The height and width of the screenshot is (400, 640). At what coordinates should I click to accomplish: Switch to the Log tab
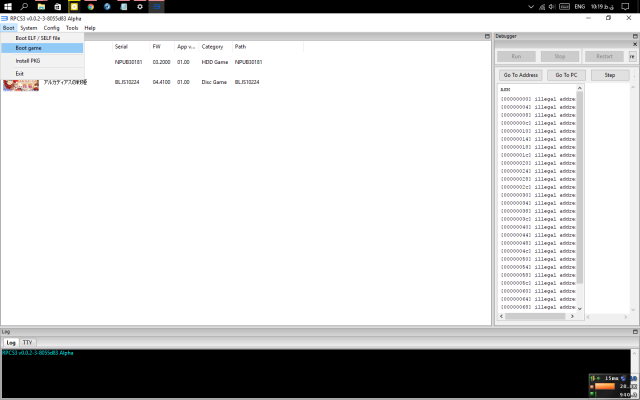10,342
